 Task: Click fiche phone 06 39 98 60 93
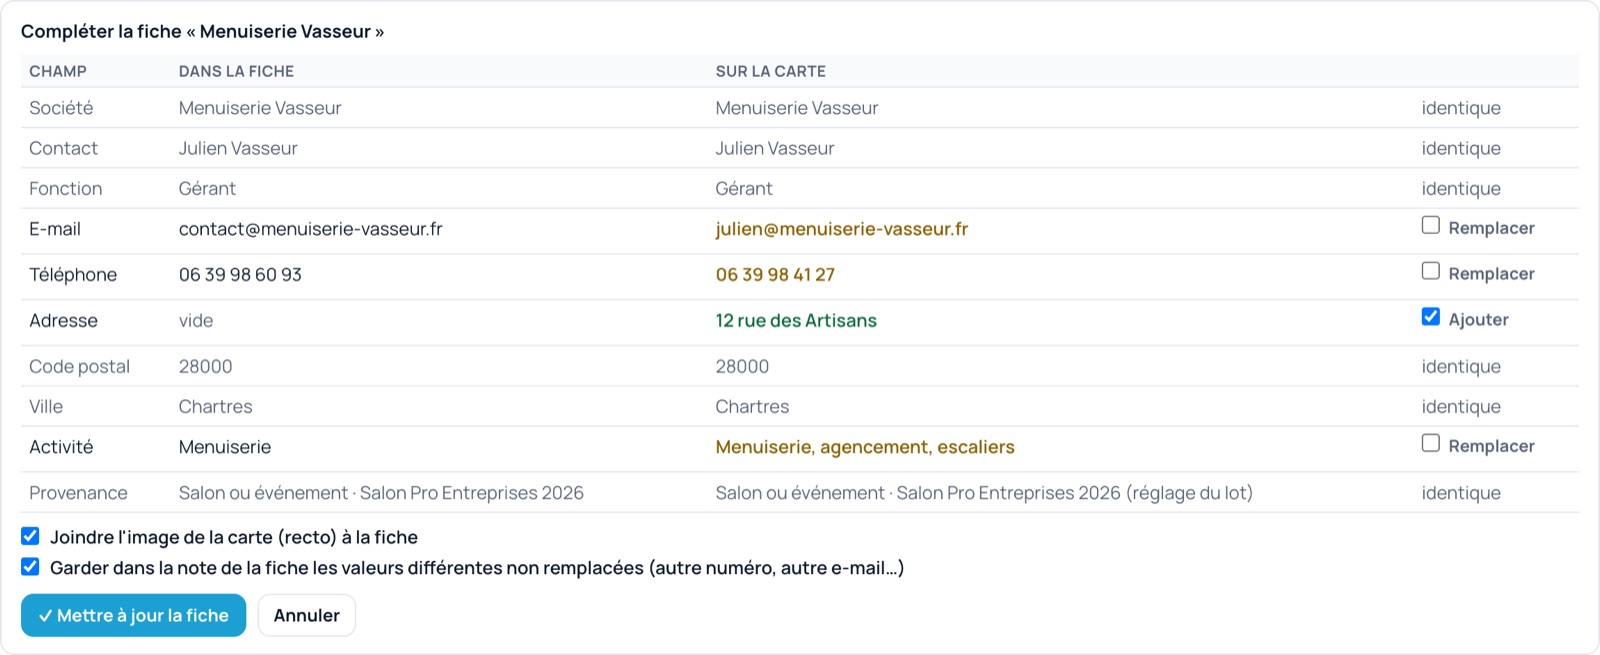point(240,275)
